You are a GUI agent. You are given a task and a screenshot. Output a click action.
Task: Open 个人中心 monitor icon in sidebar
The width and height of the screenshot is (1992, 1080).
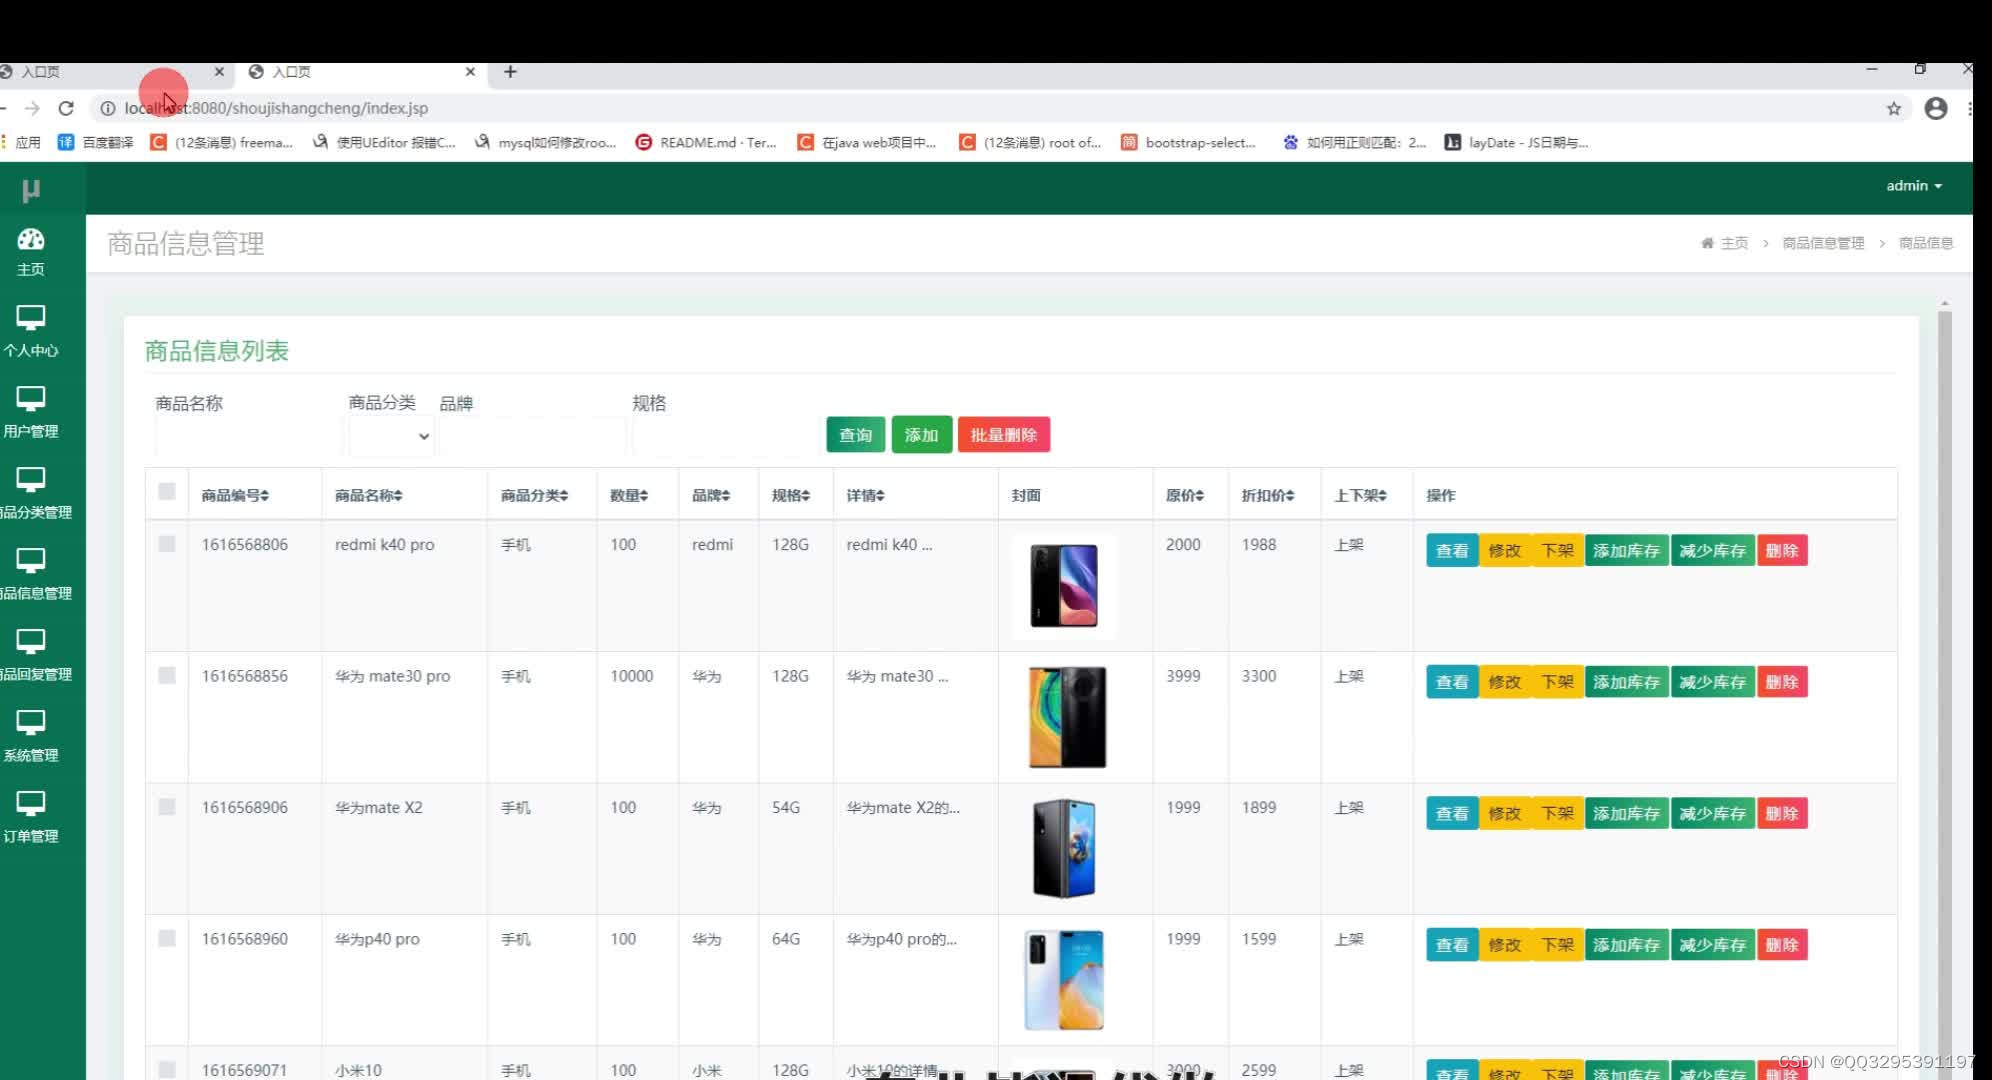[31, 318]
